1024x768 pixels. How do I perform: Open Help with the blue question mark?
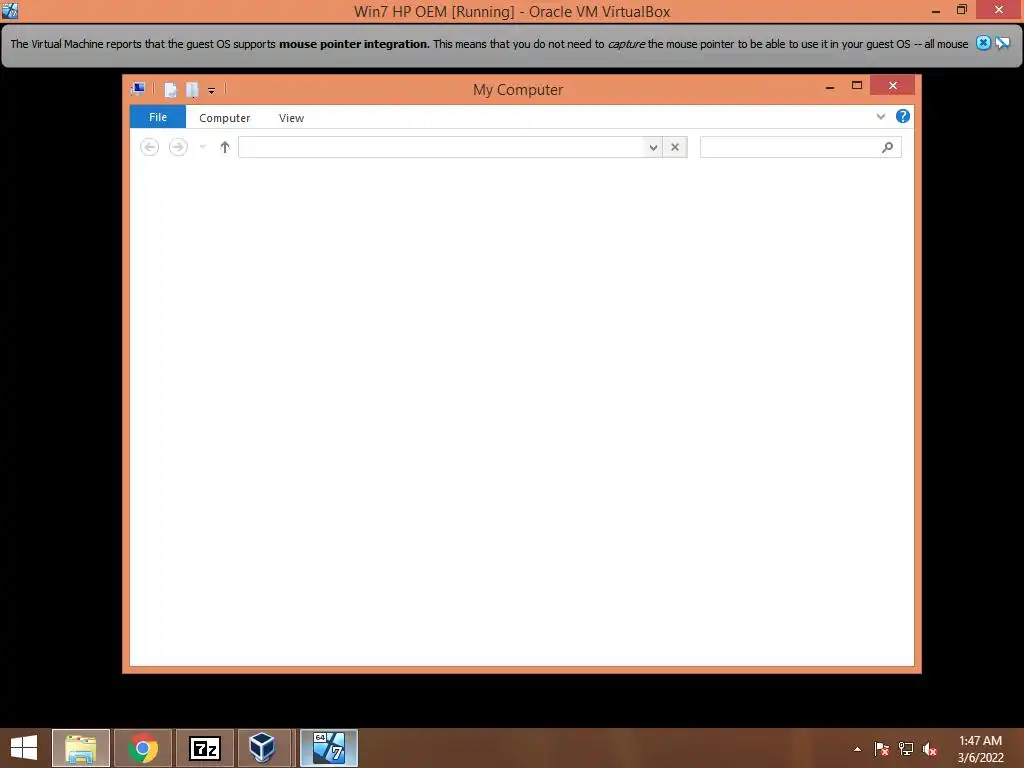903,116
